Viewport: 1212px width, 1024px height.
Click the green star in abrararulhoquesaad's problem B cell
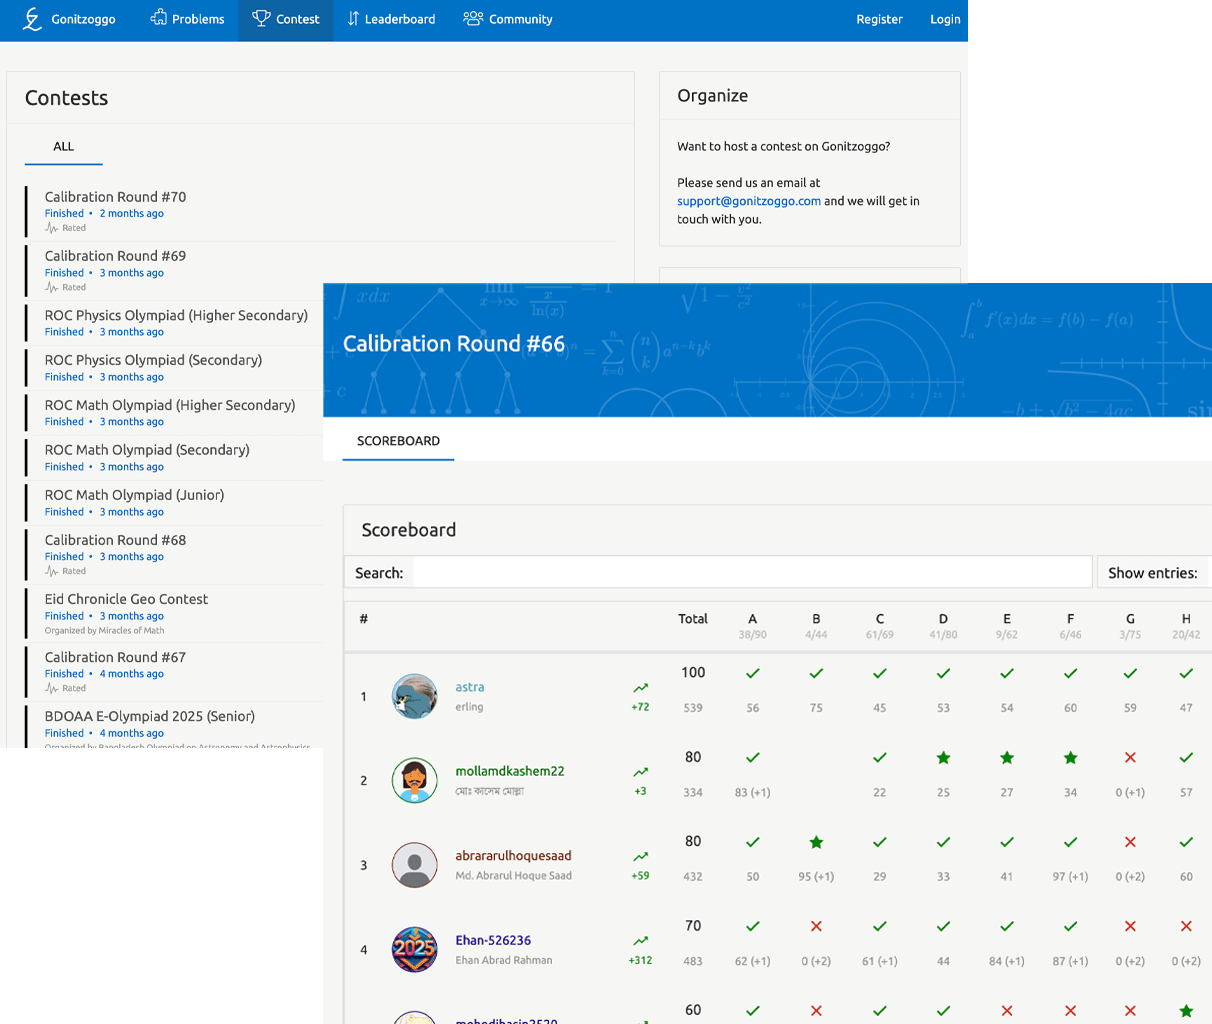(x=816, y=842)
